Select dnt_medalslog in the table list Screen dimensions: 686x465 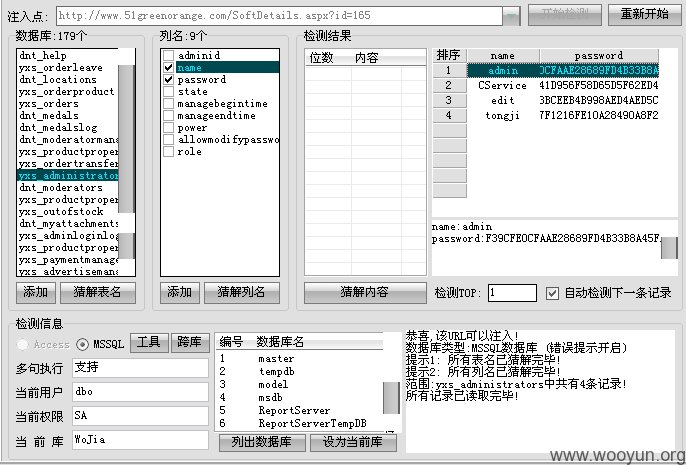[68, 128]
